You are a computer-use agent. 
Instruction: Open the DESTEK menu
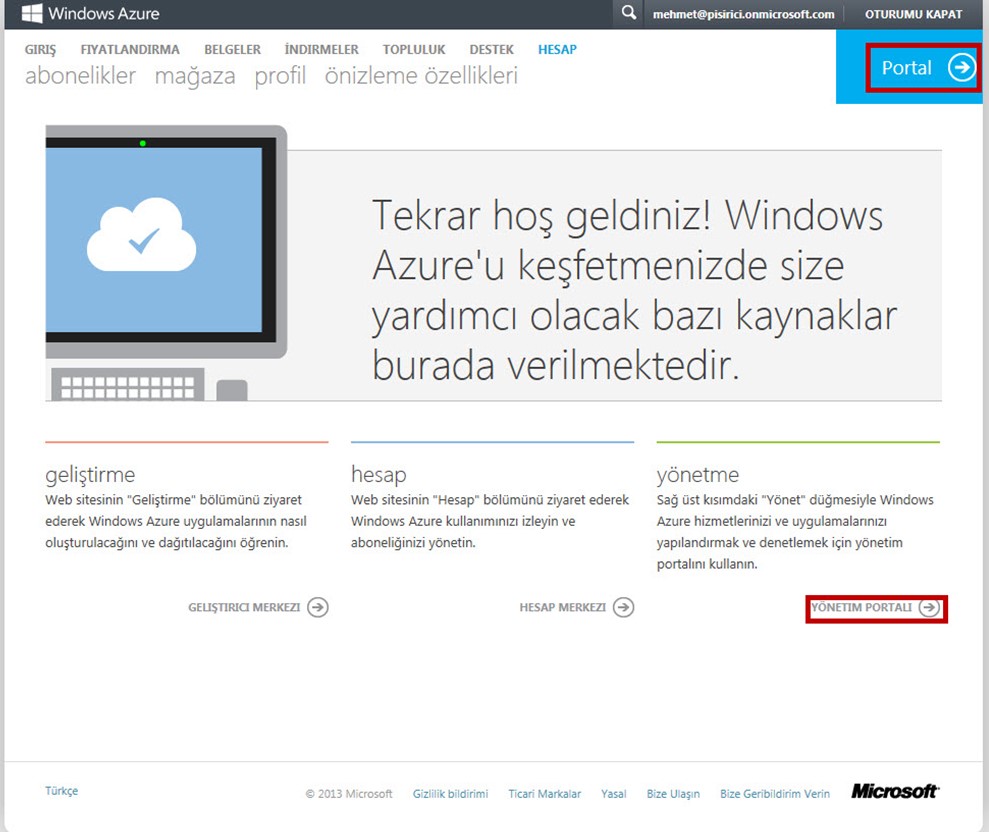click(491, 49)
